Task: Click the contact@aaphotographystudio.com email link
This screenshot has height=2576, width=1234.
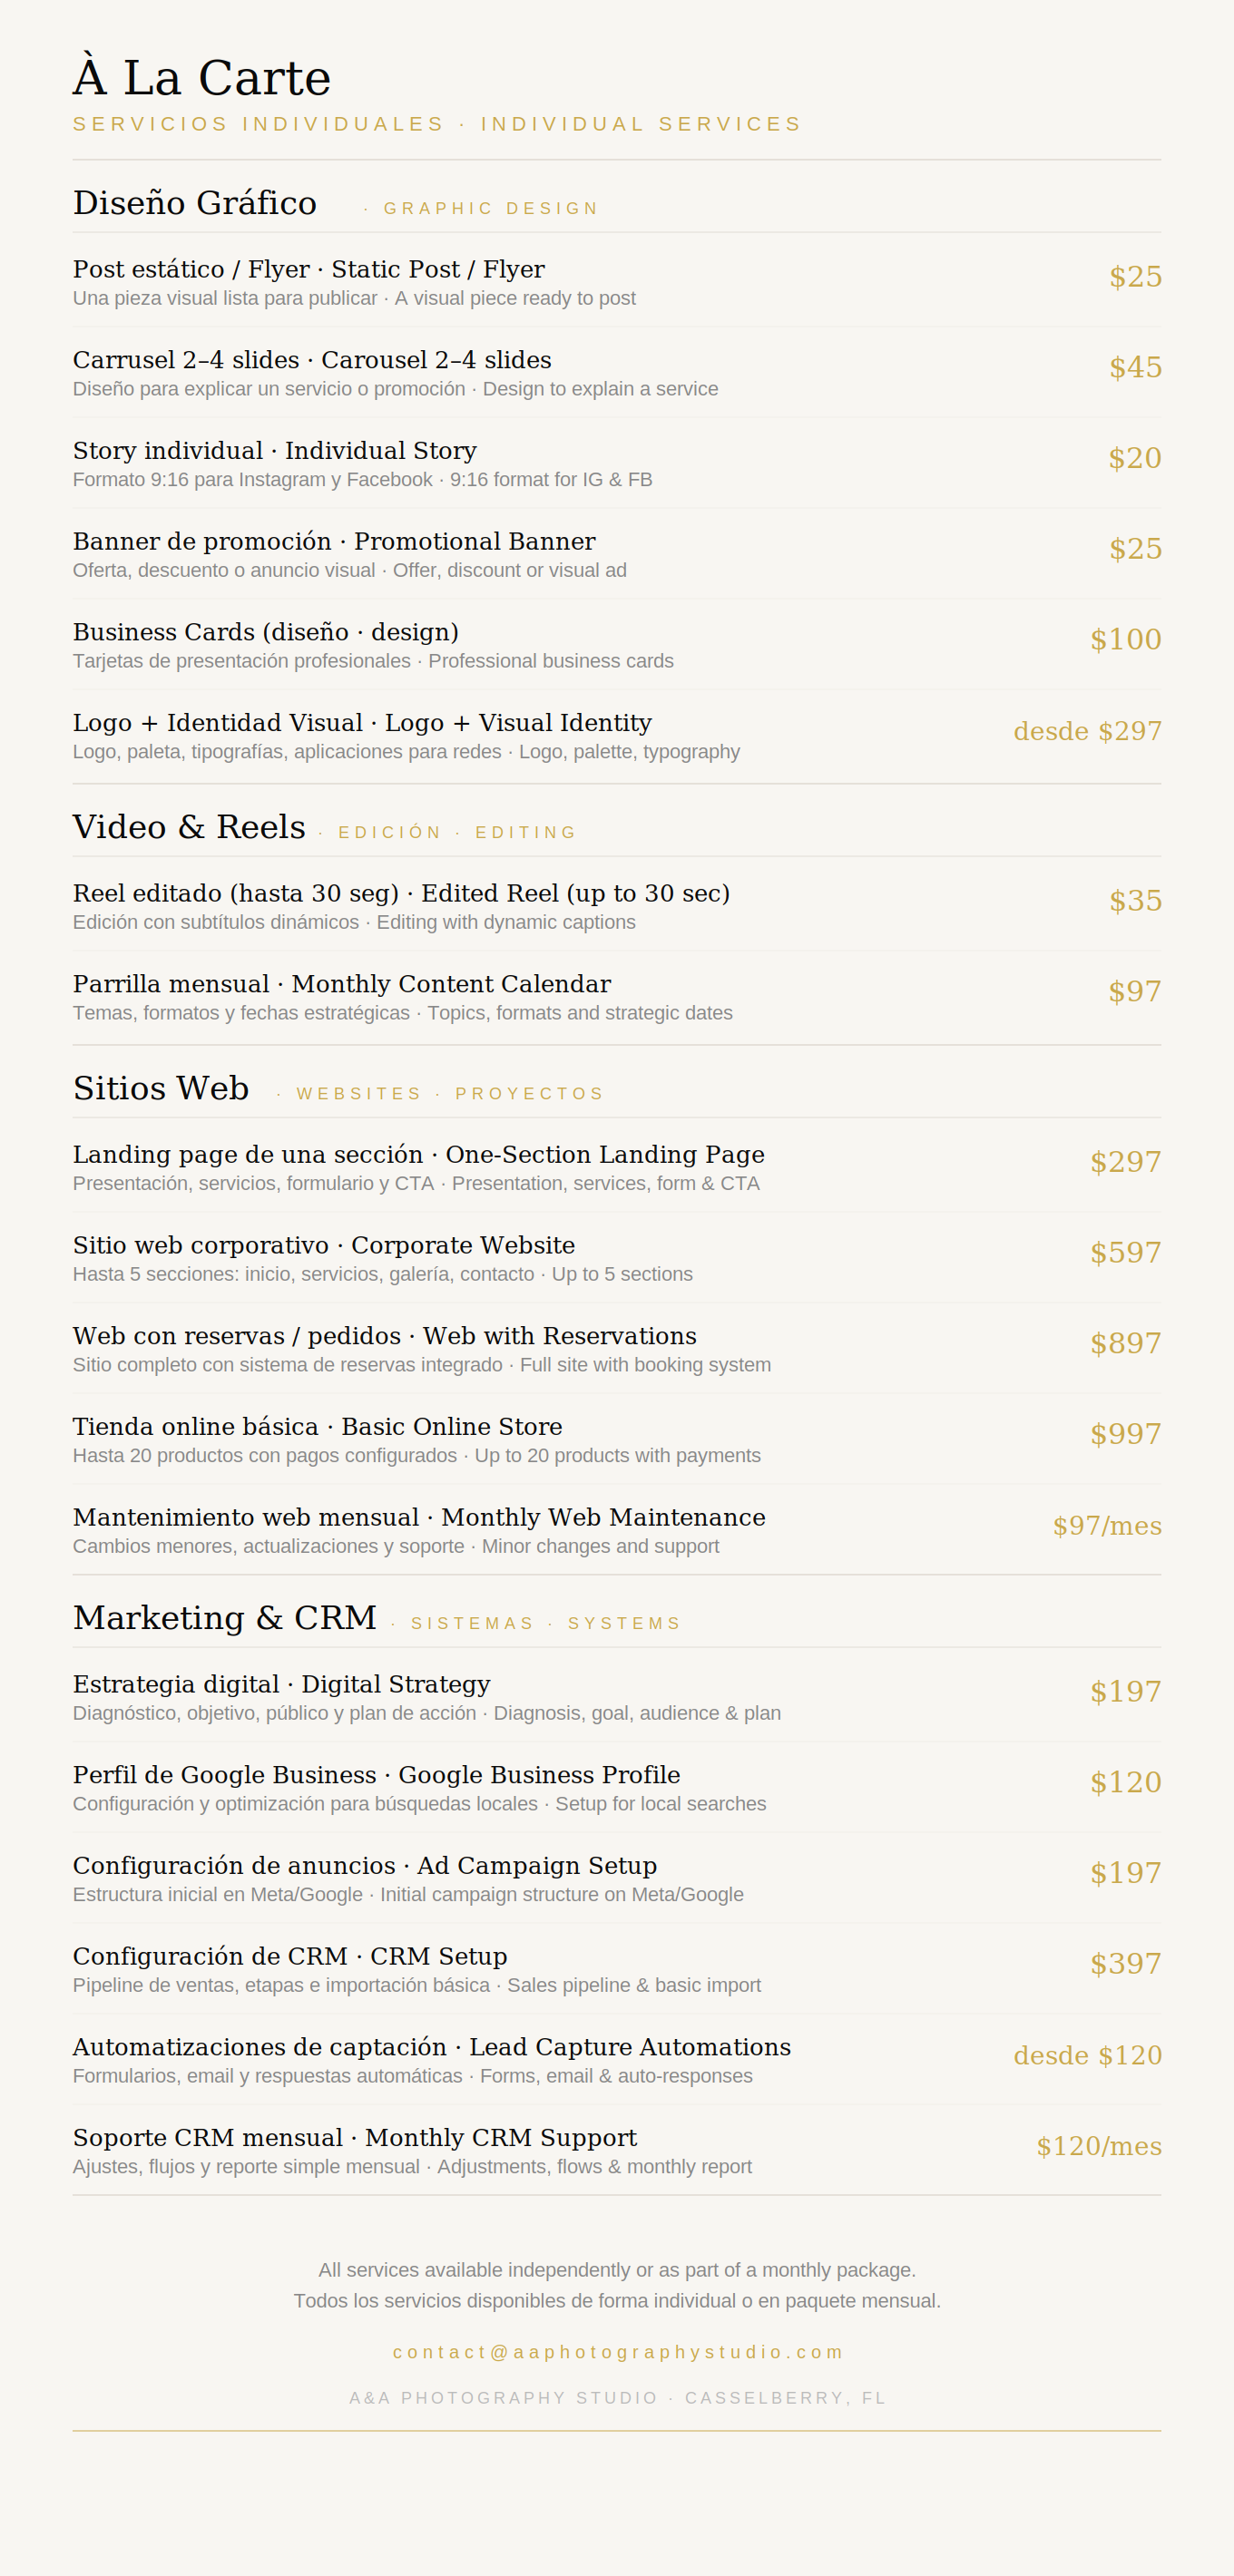Action: click(x=617, y=2352)
